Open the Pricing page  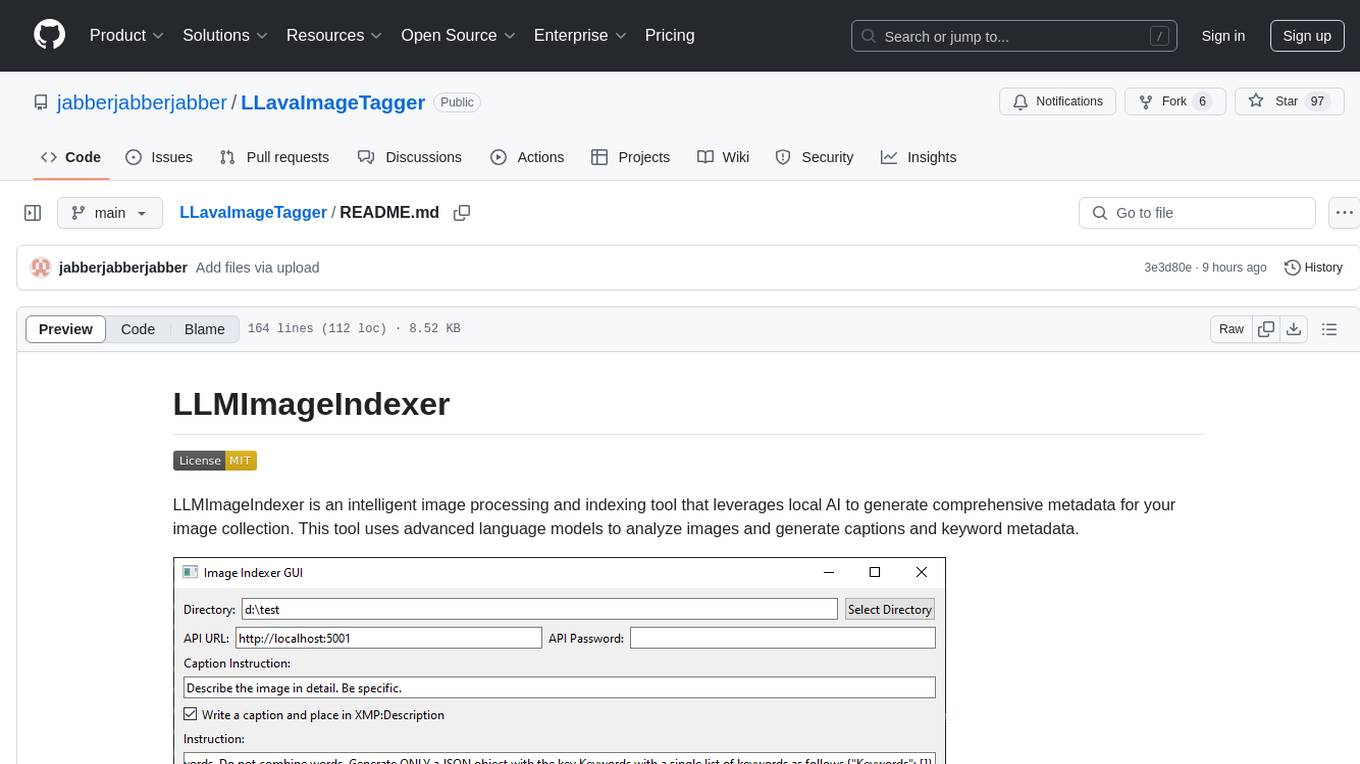click(670, 35)
